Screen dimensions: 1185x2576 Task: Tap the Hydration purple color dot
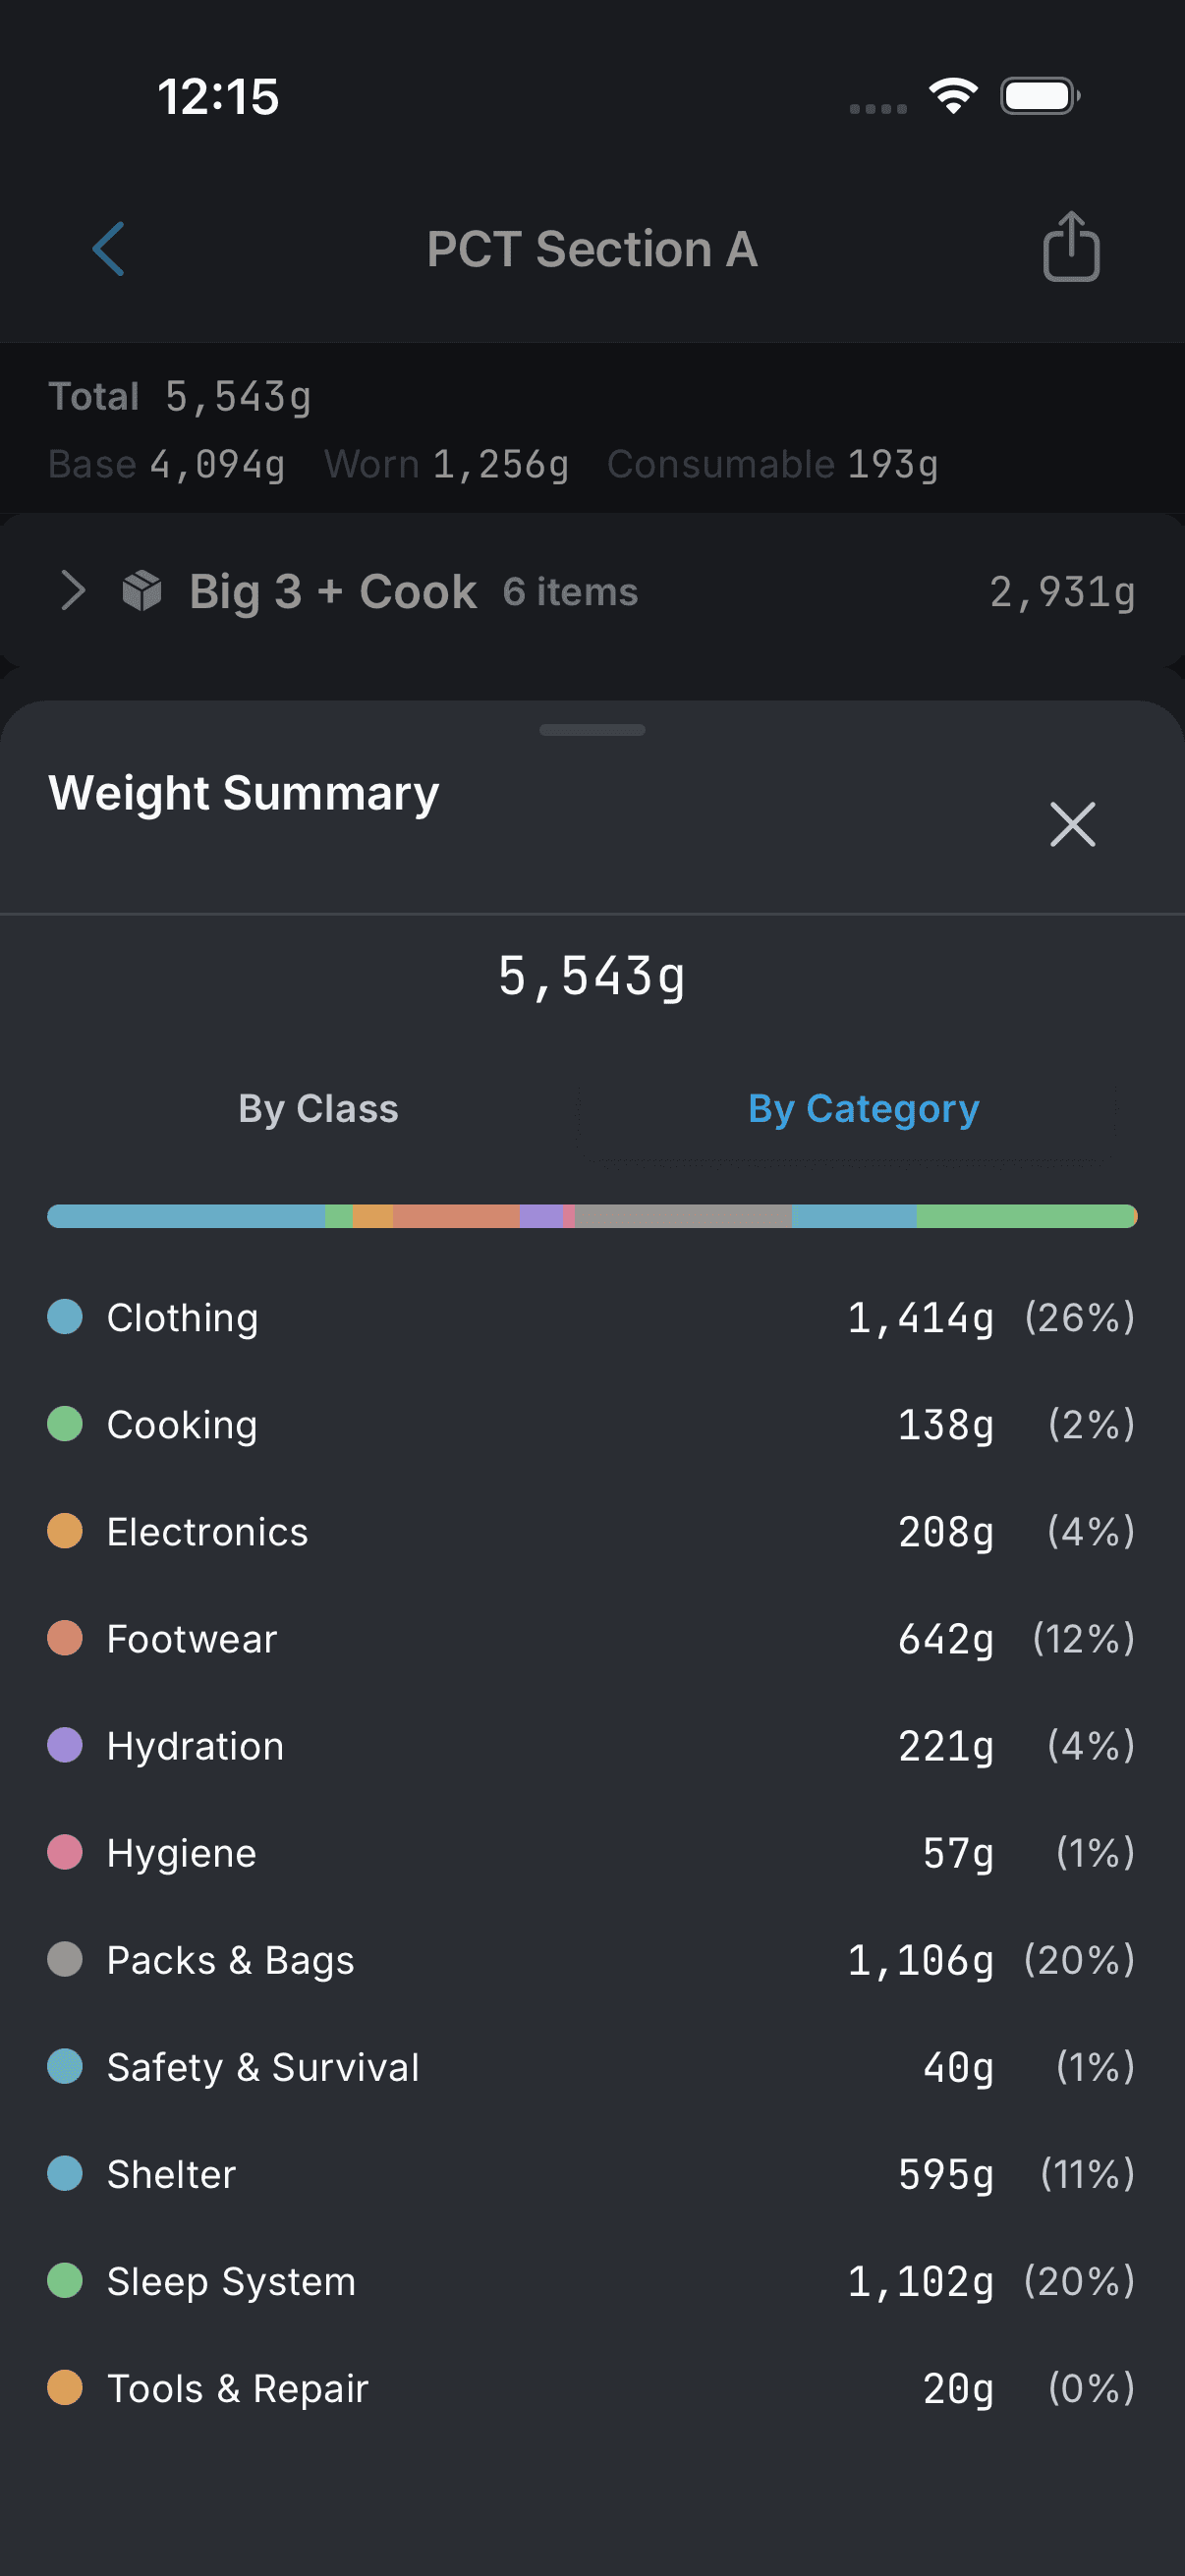[x=65, y=1745]
